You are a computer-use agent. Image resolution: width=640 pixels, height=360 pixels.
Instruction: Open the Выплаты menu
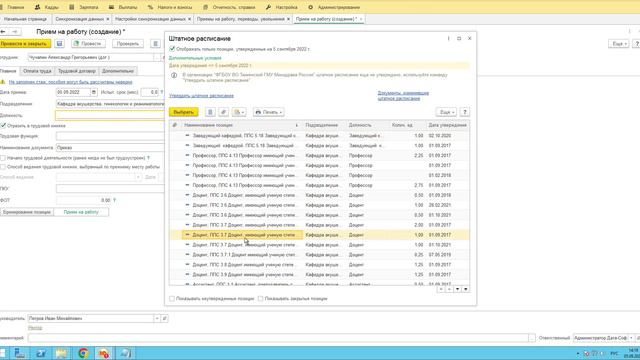point(123,7)
